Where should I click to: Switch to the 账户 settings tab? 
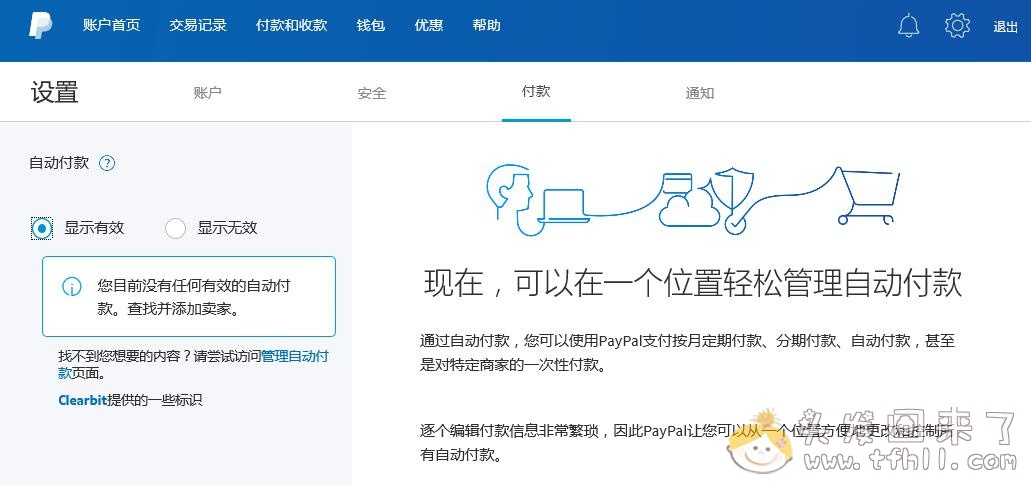point(207,93)
